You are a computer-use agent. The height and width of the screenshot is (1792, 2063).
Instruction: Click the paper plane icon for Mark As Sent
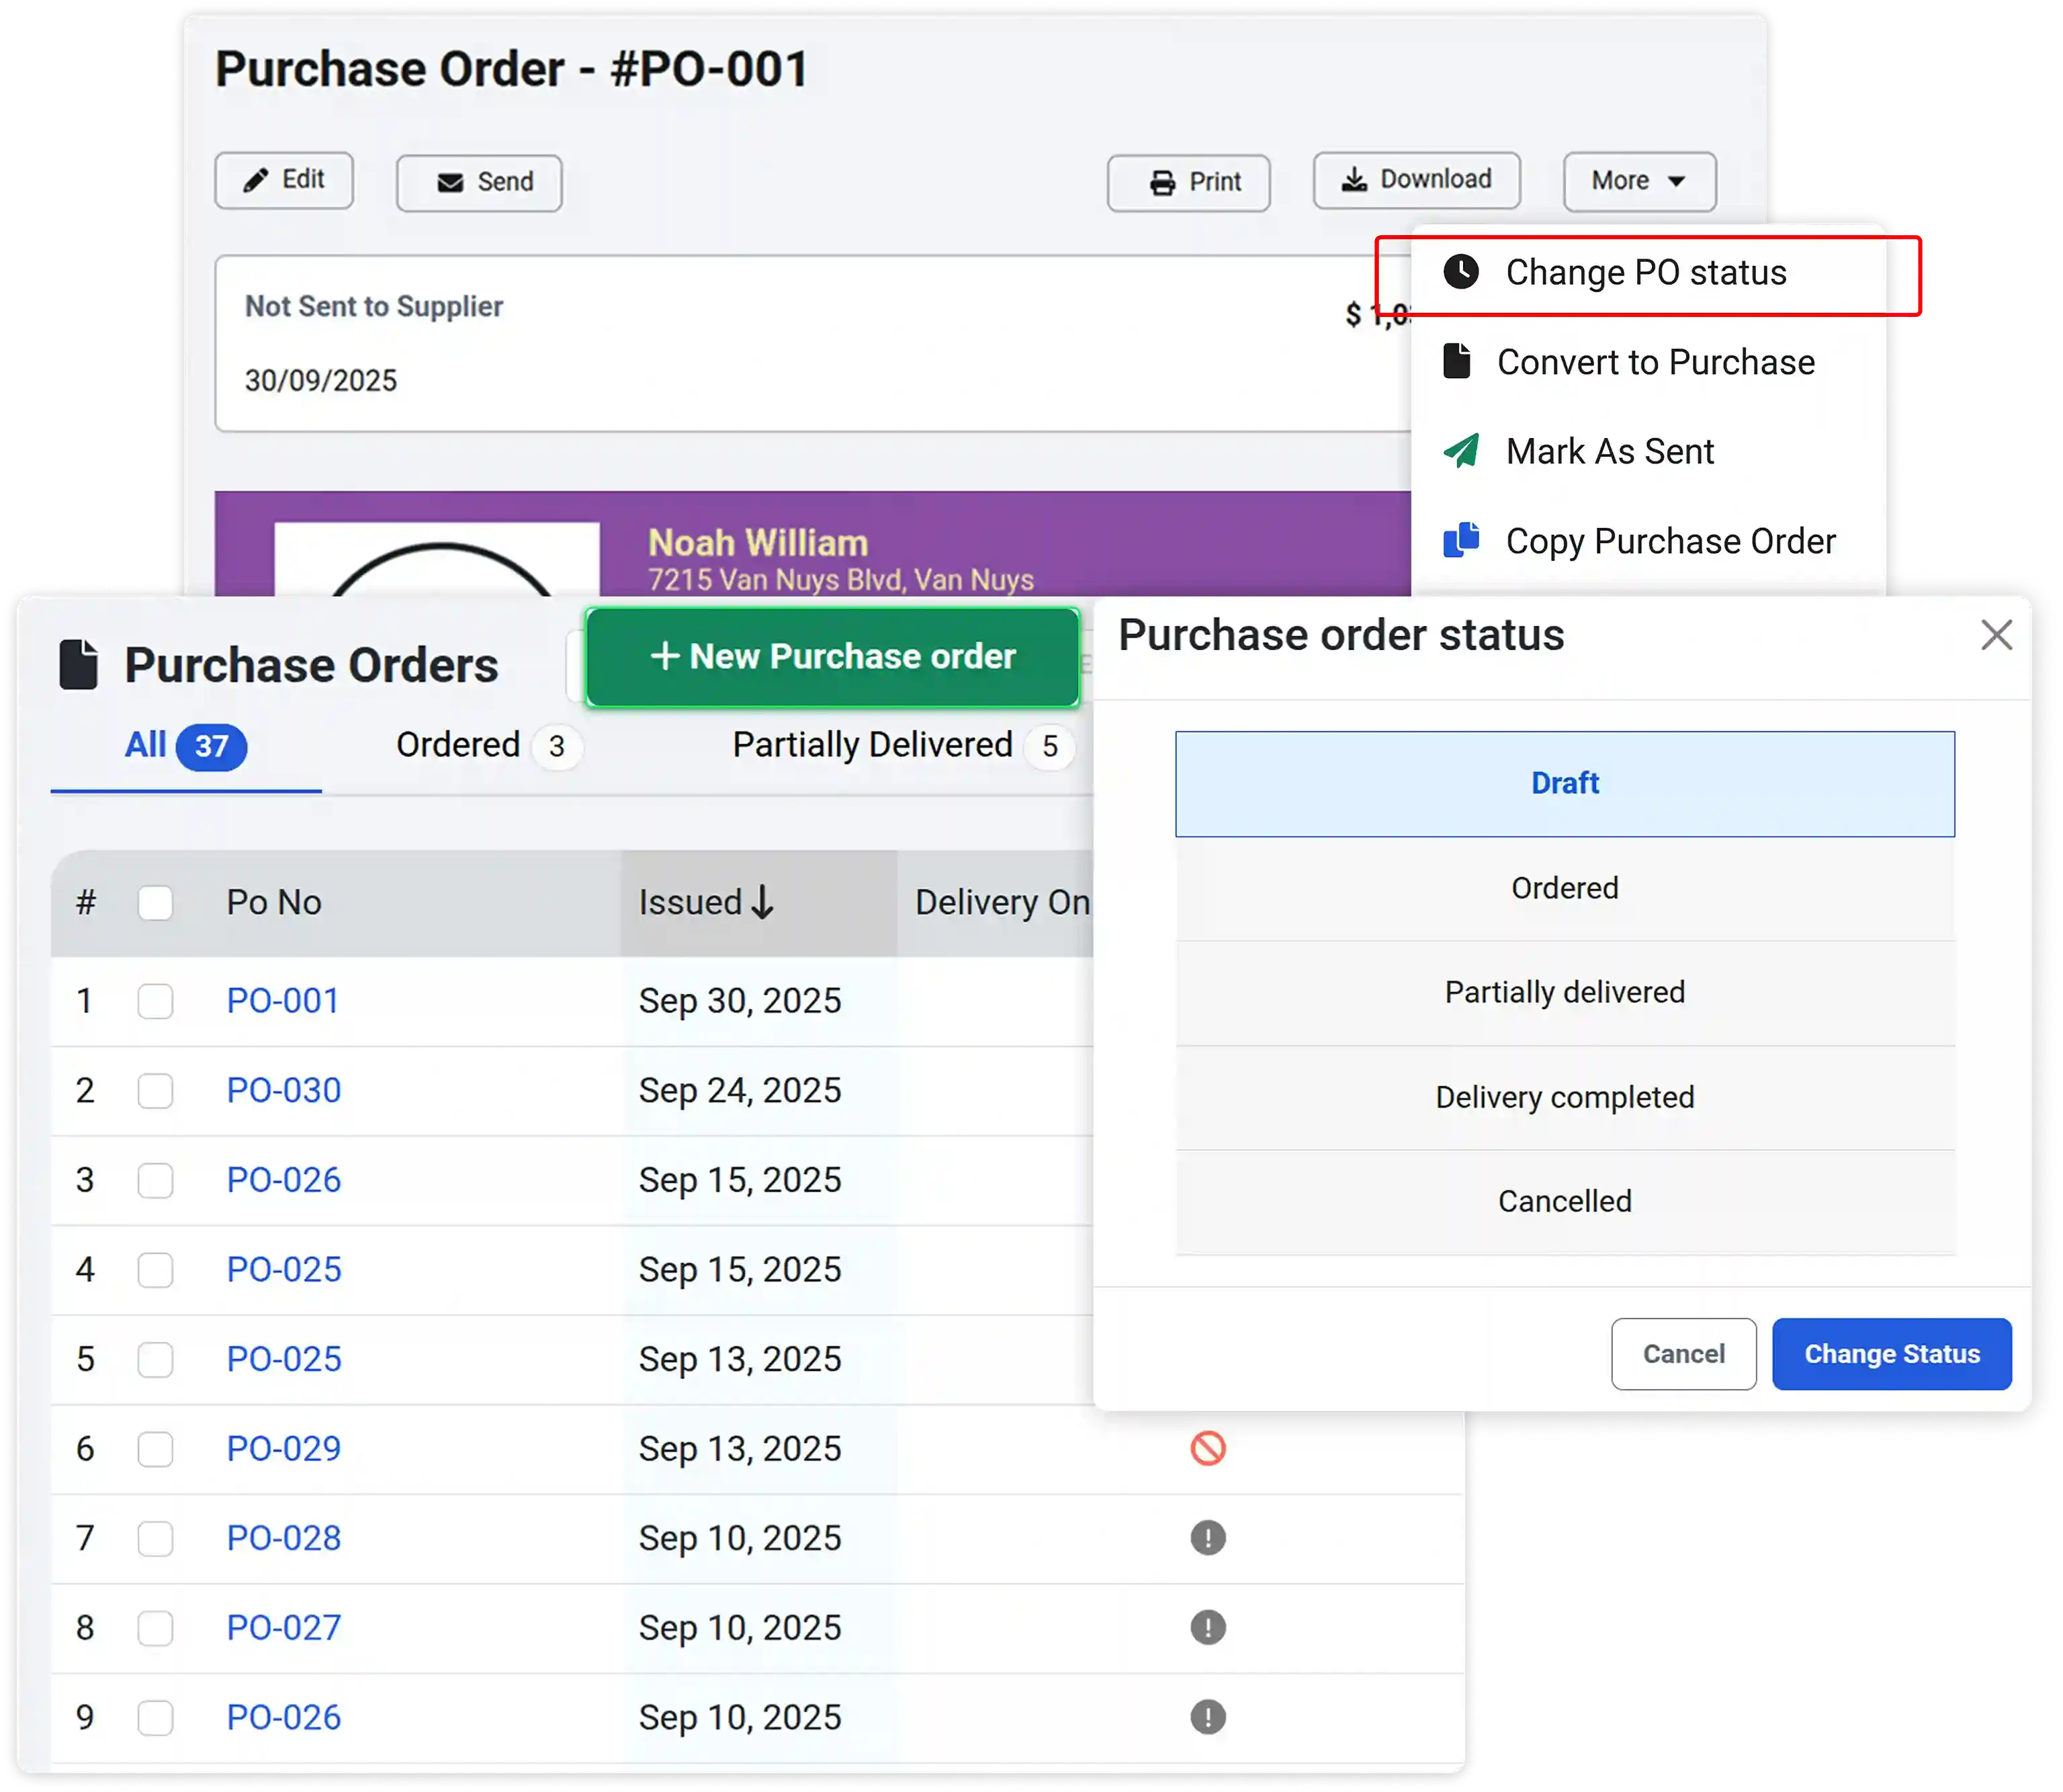[x=1460, y=451]
